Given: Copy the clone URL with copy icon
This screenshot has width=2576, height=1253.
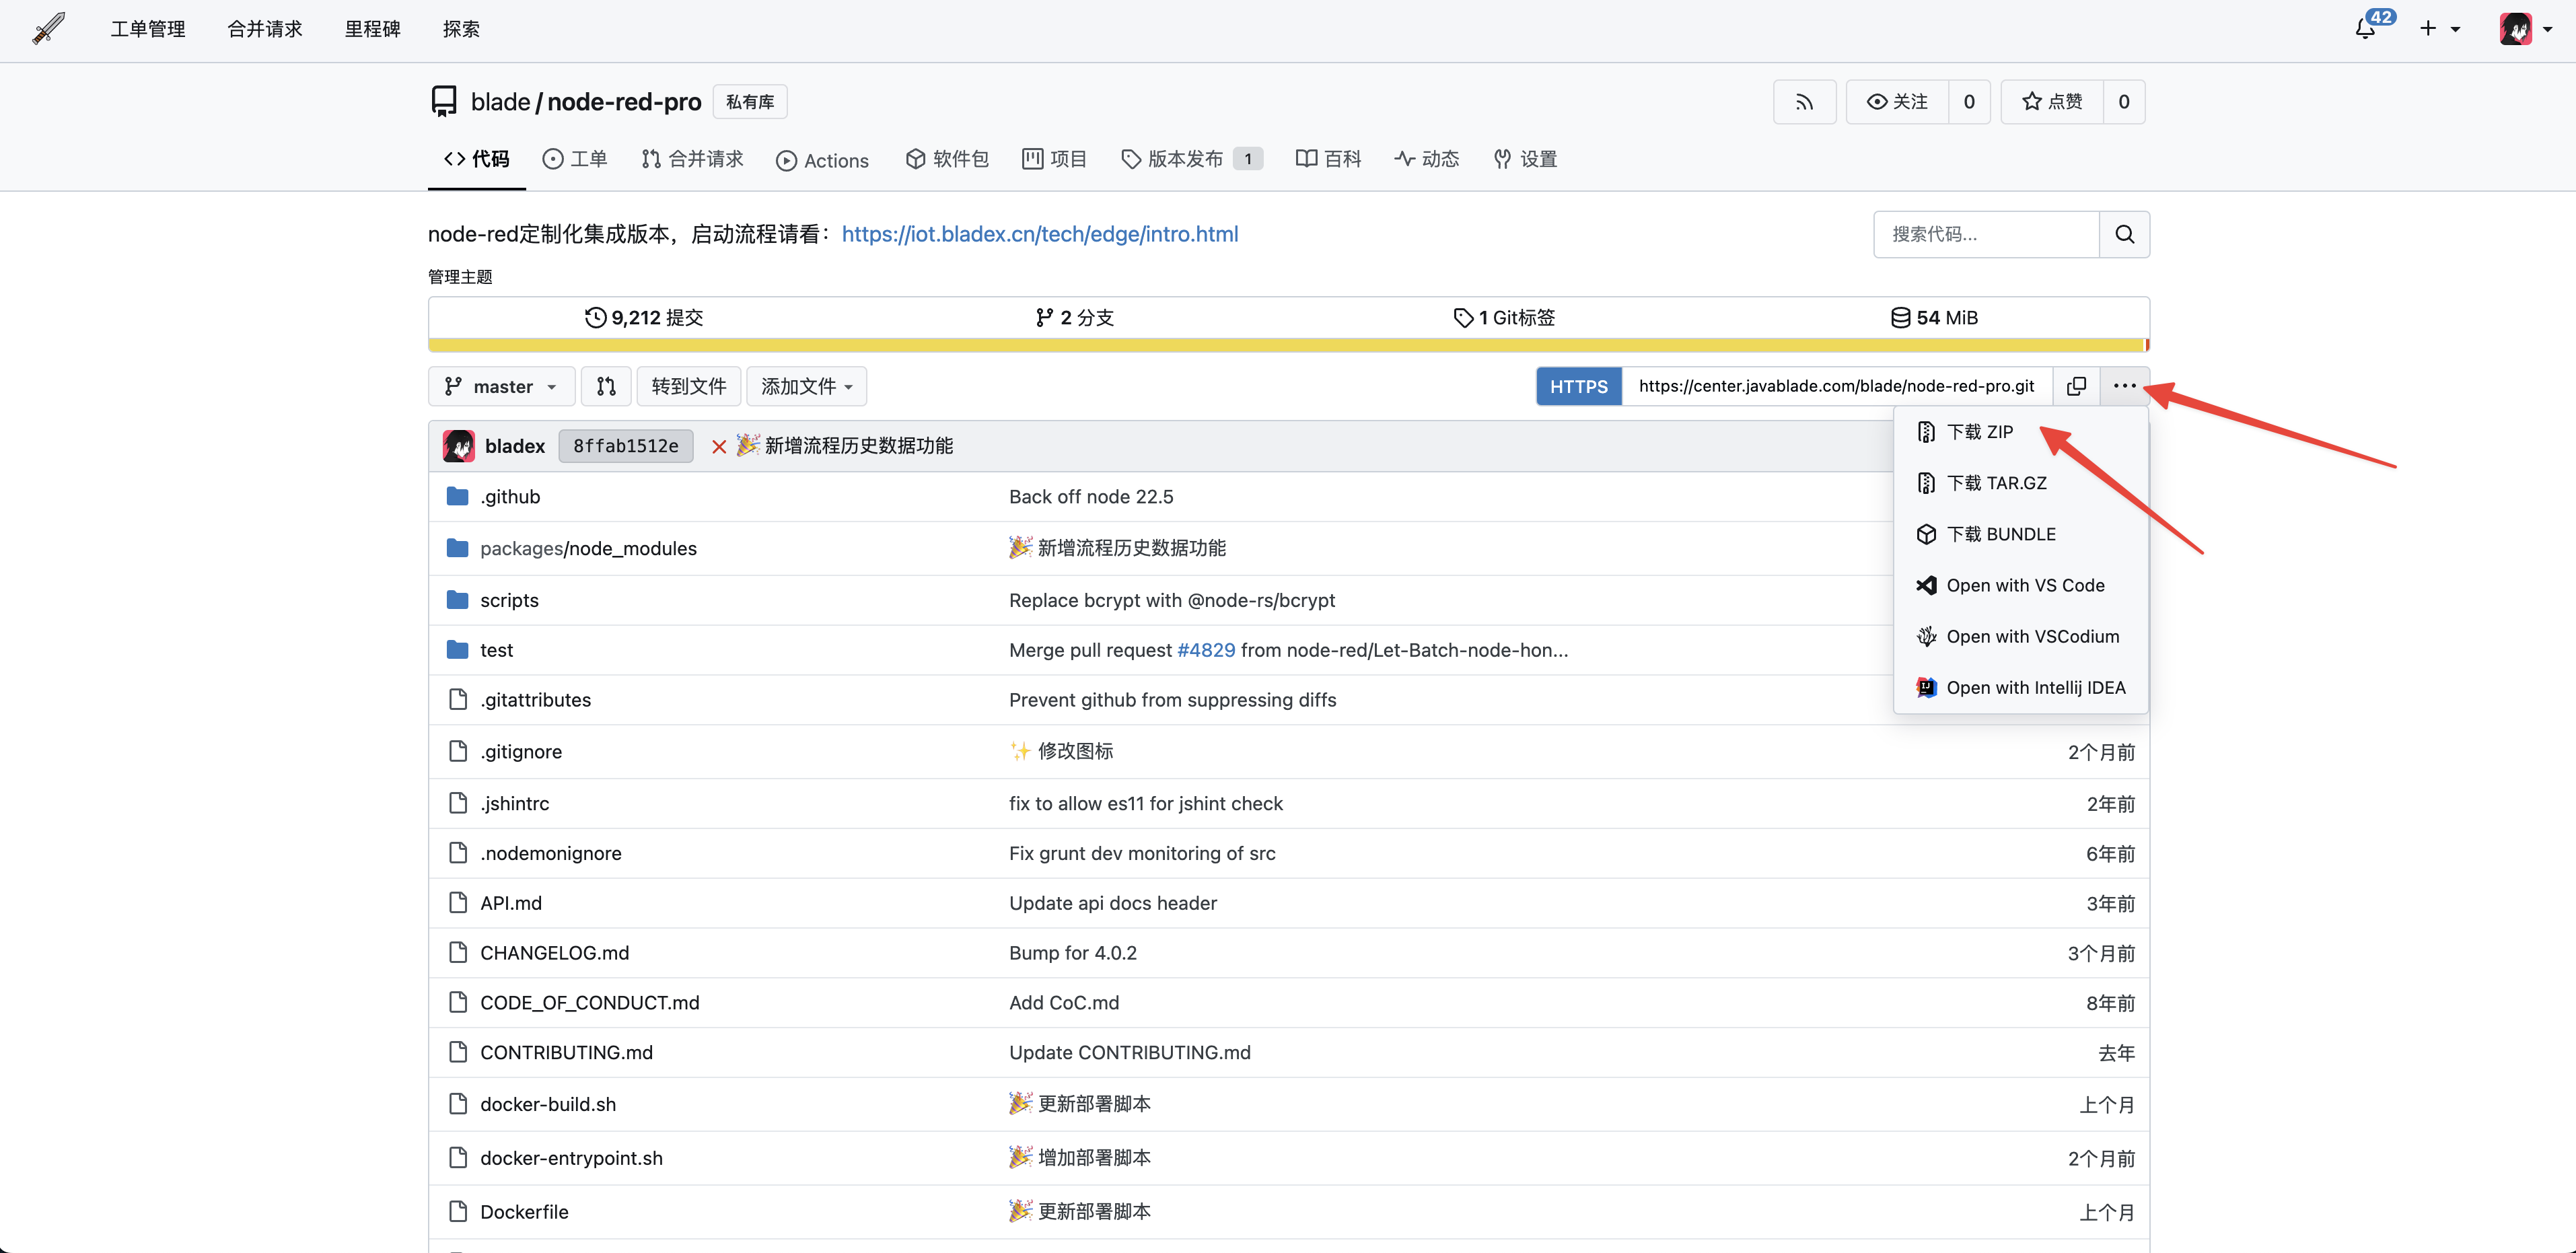Looking at the screenshot, I should 2076,386.
